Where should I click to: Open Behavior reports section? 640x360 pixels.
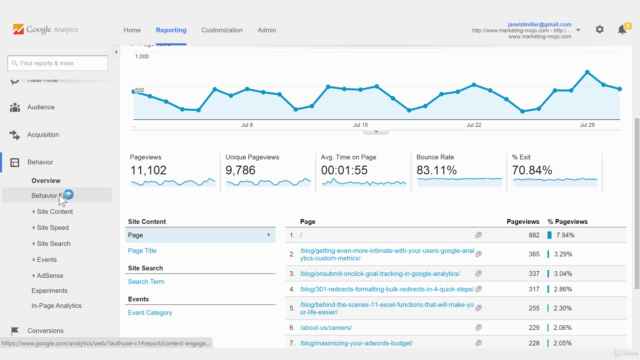(x=40, y=162)
